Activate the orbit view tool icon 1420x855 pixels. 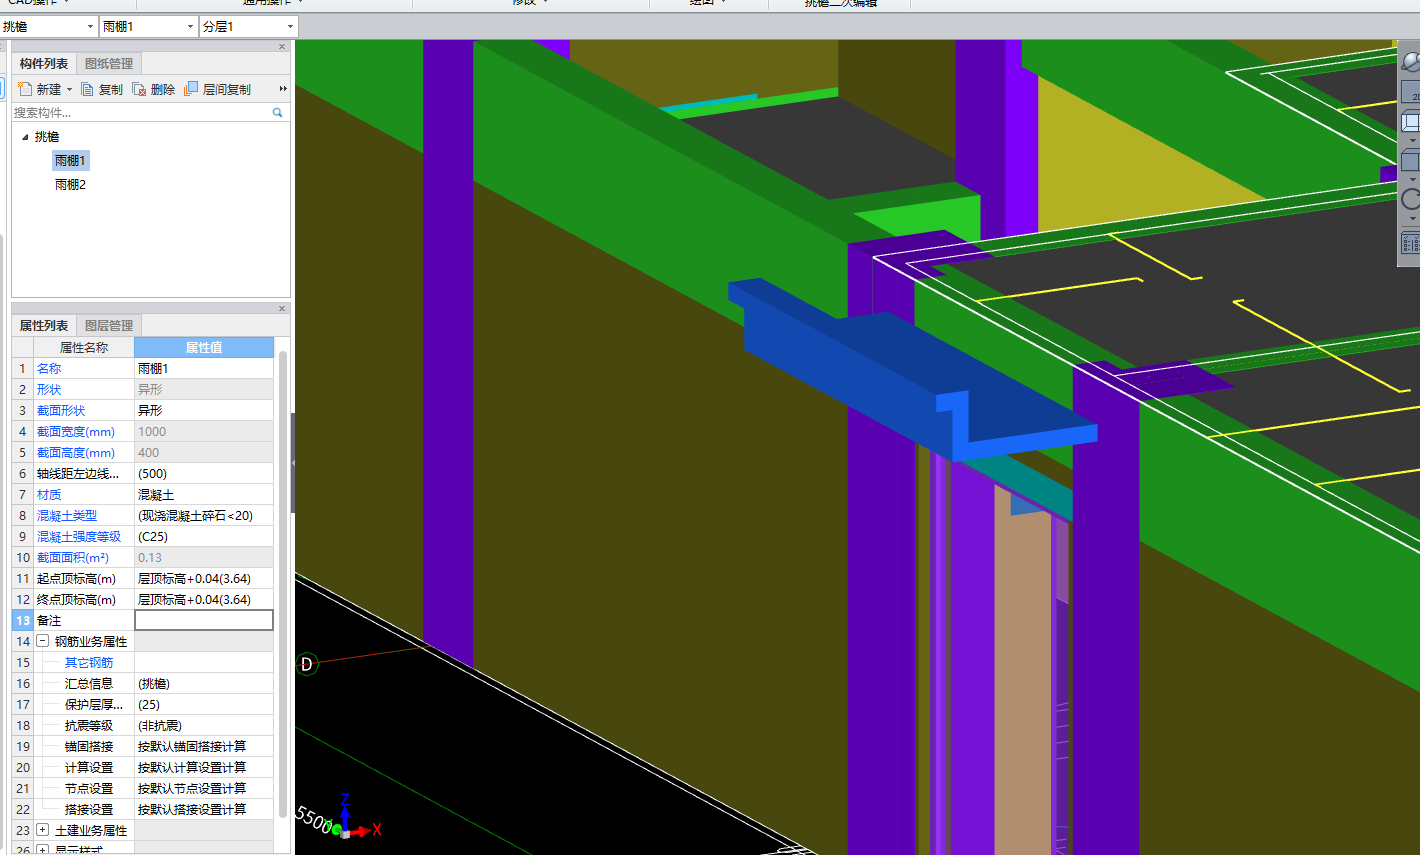point(1411,62)
